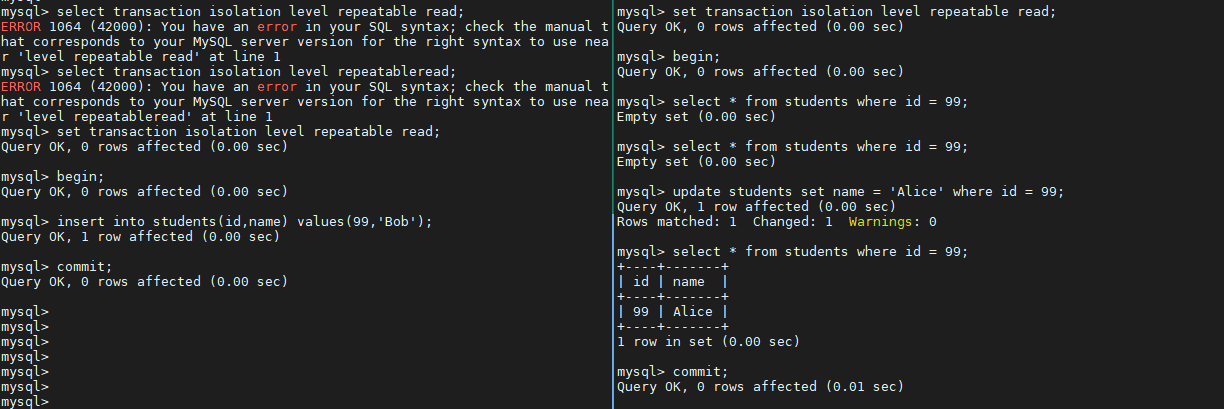Image resolution: width=1224 pixels, height=409 pixels.
Task: Click the 'id' column header in result table
Action: click(x=641, y=281)
